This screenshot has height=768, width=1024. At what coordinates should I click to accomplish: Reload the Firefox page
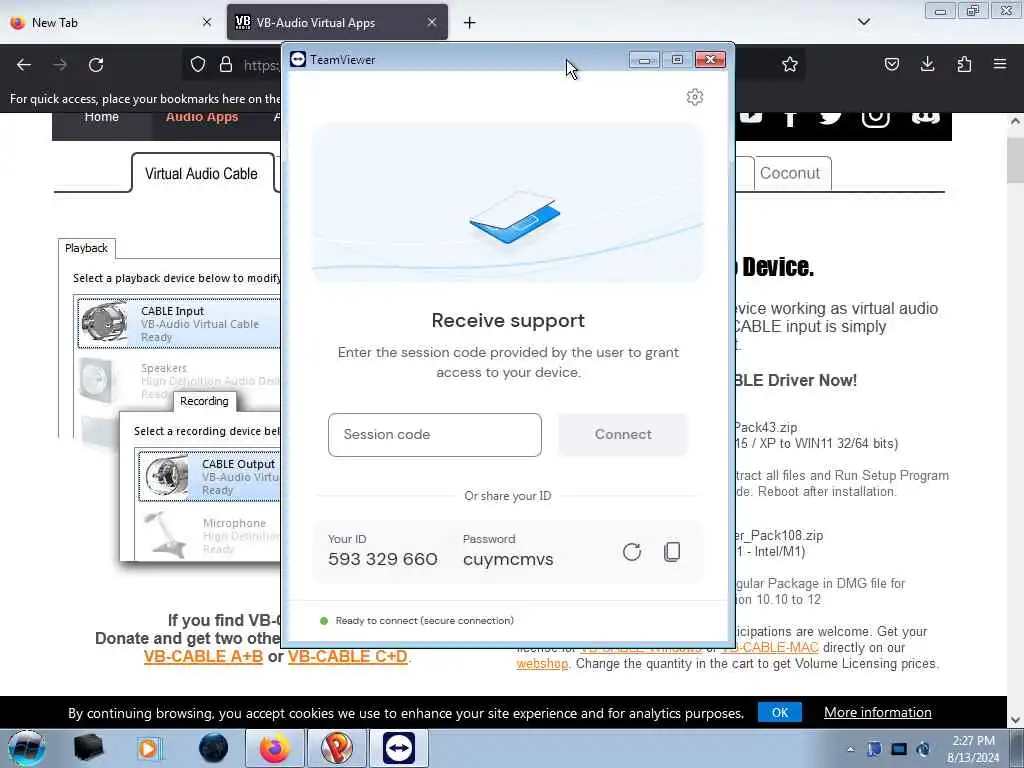[96, 65]
